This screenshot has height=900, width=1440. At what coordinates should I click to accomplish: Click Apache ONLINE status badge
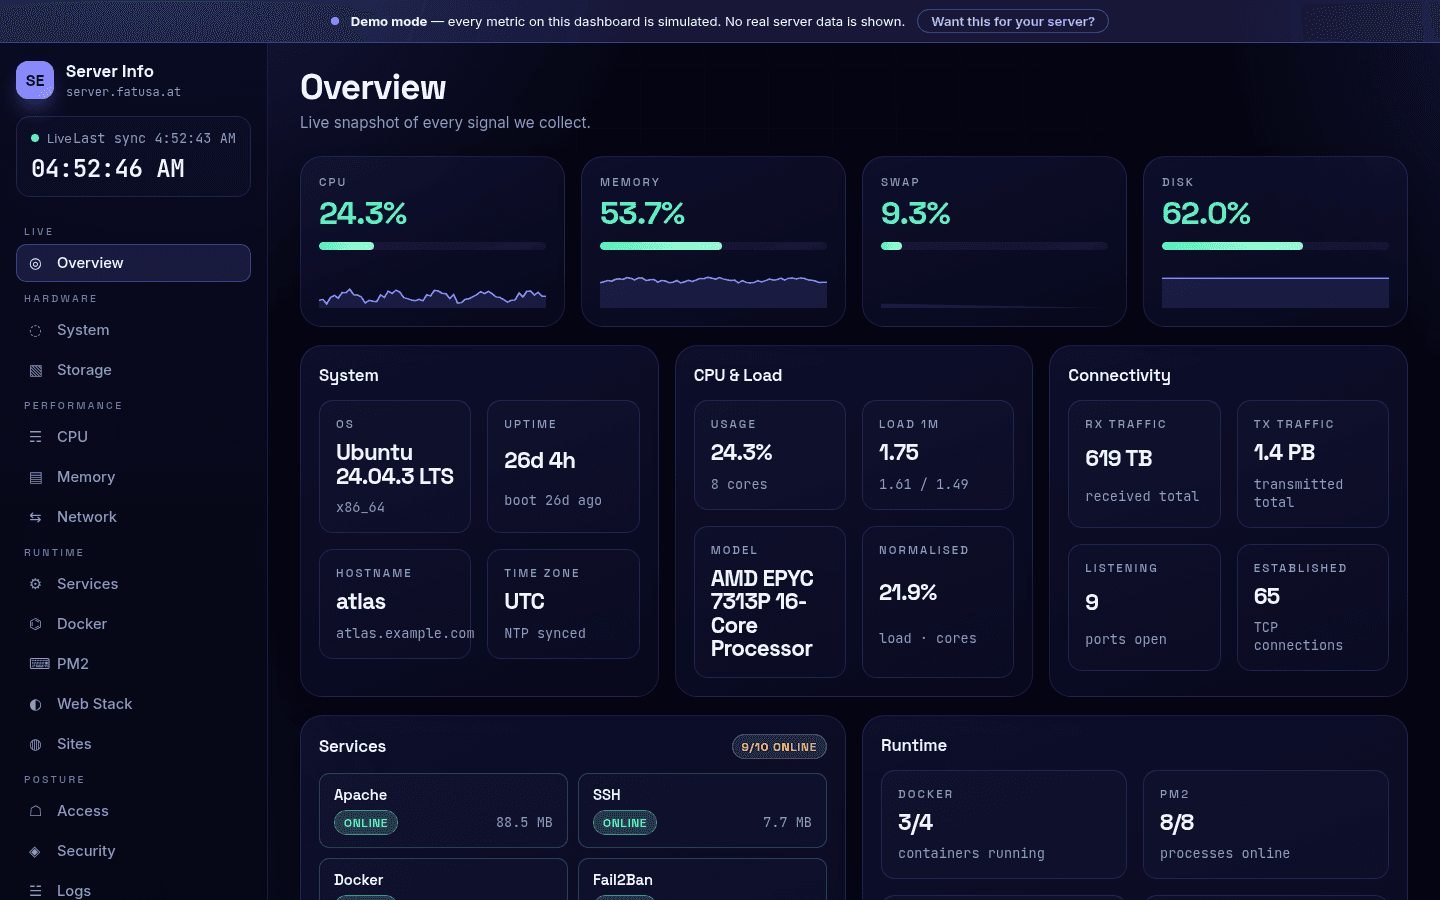366,823
